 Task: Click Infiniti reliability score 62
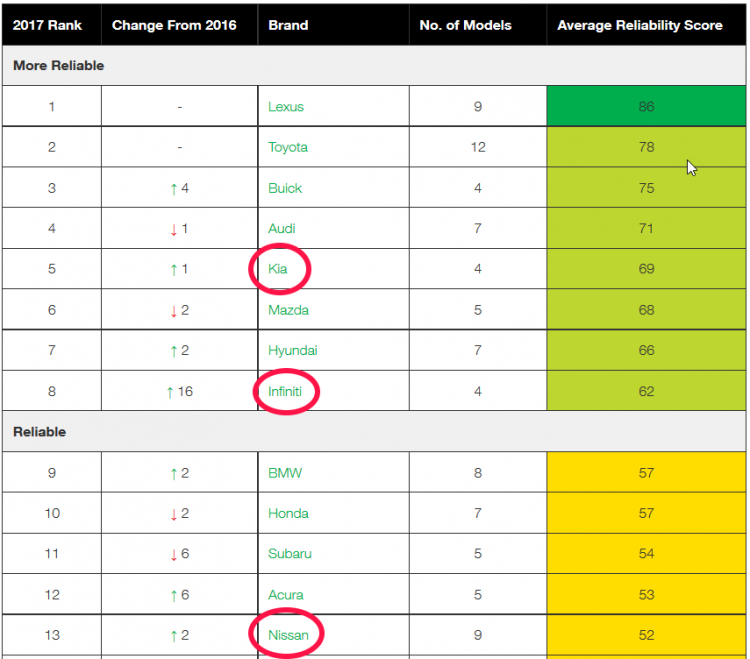[646, 392]
